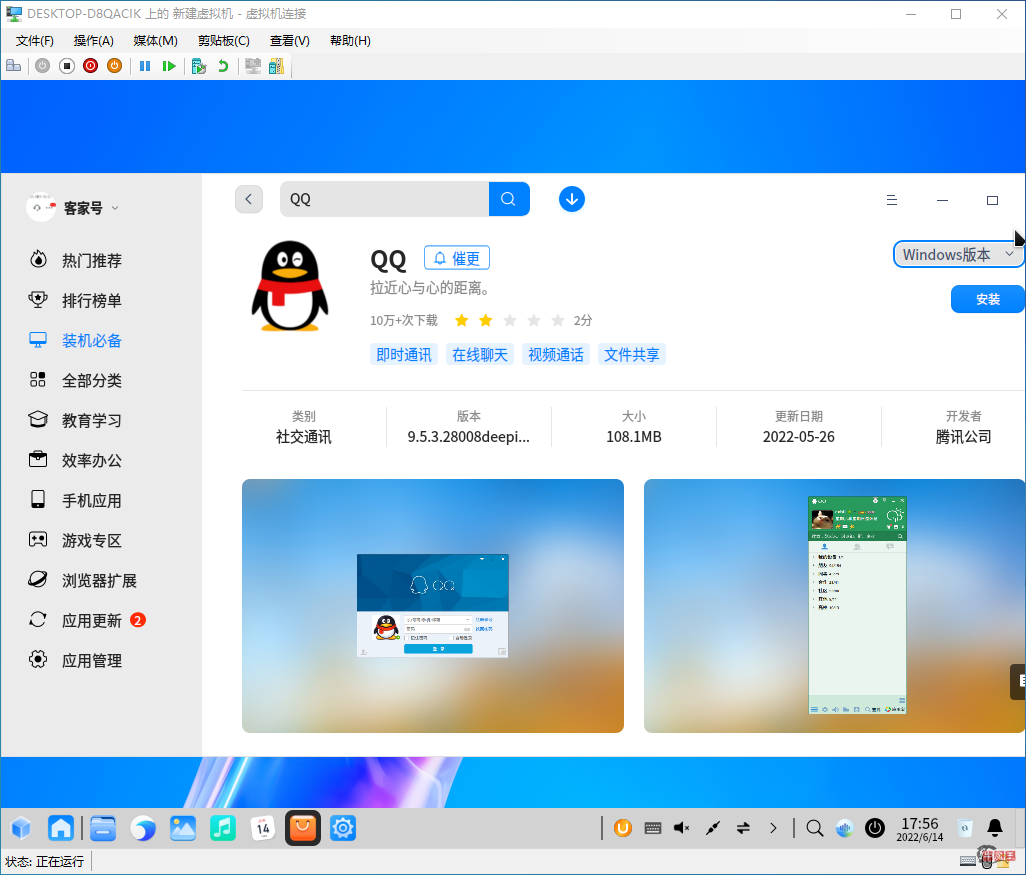Click the orange app store dock icon

[x=302, y=828]
